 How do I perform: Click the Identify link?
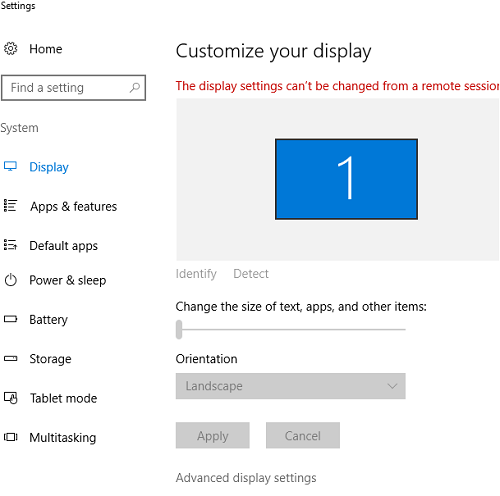(196, 274)
